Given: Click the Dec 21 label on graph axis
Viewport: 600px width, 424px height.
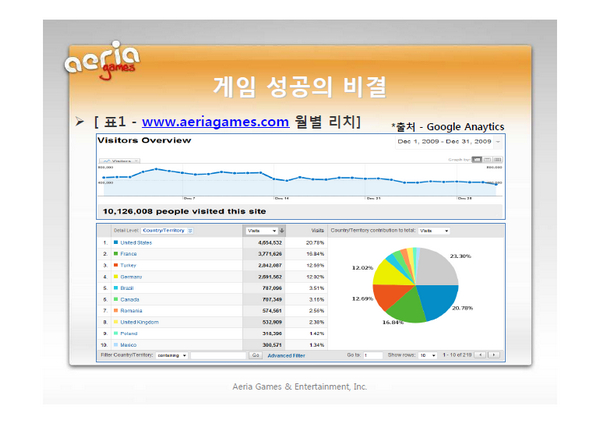Looking at the screenshot, I should [373, 198].
